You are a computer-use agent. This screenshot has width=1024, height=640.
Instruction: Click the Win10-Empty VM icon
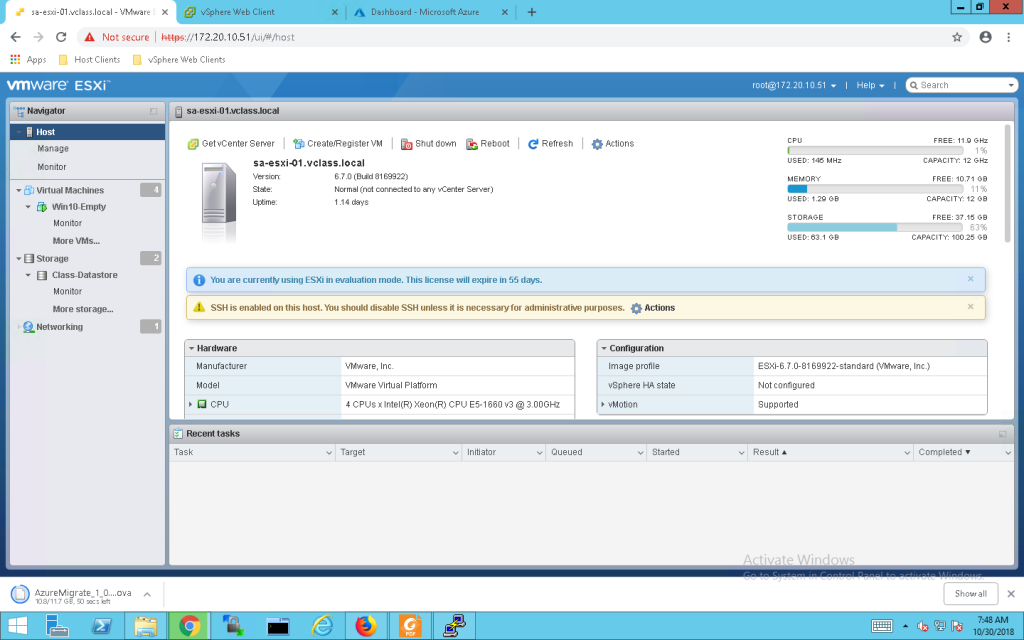pos(42,206)
